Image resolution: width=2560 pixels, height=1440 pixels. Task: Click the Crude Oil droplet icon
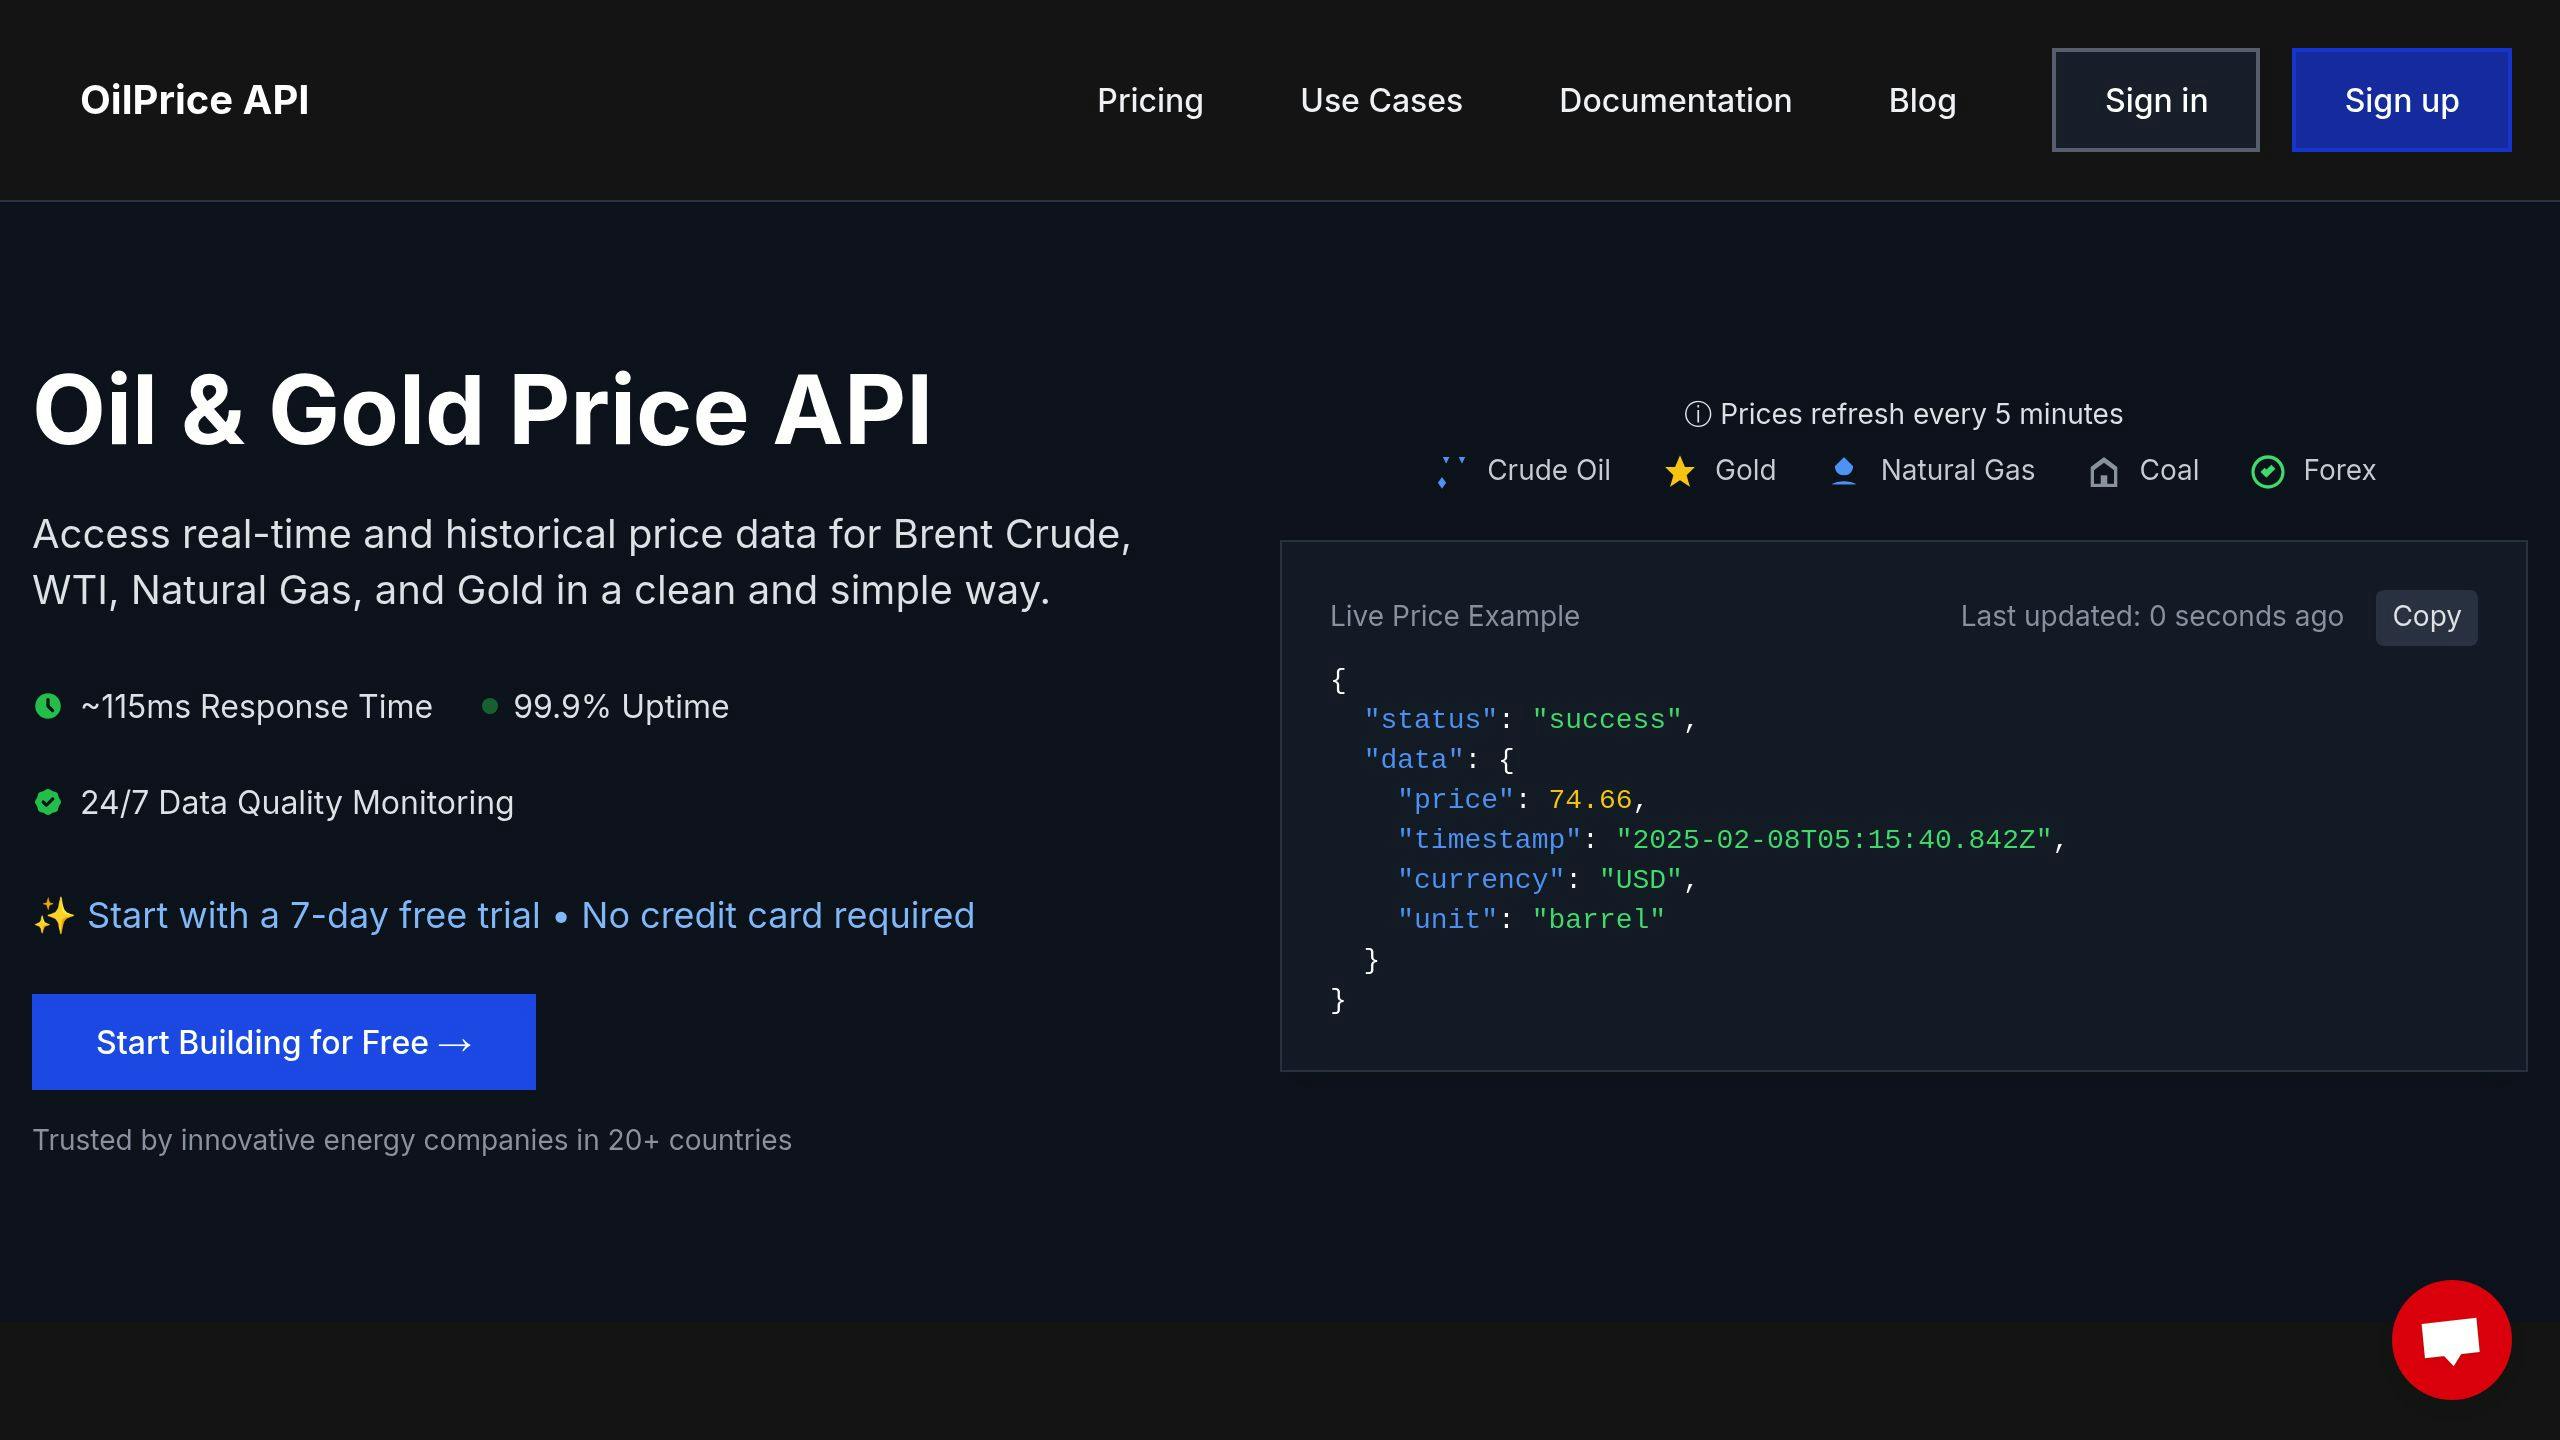1451,471
